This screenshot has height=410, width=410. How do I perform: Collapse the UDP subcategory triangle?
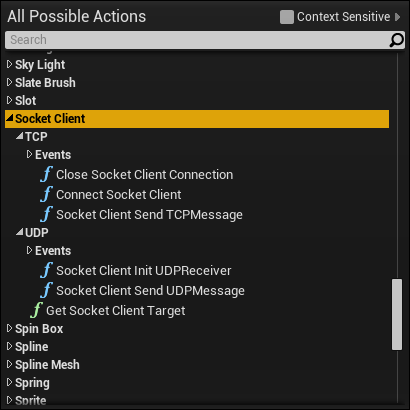click(x=20, y=232)
